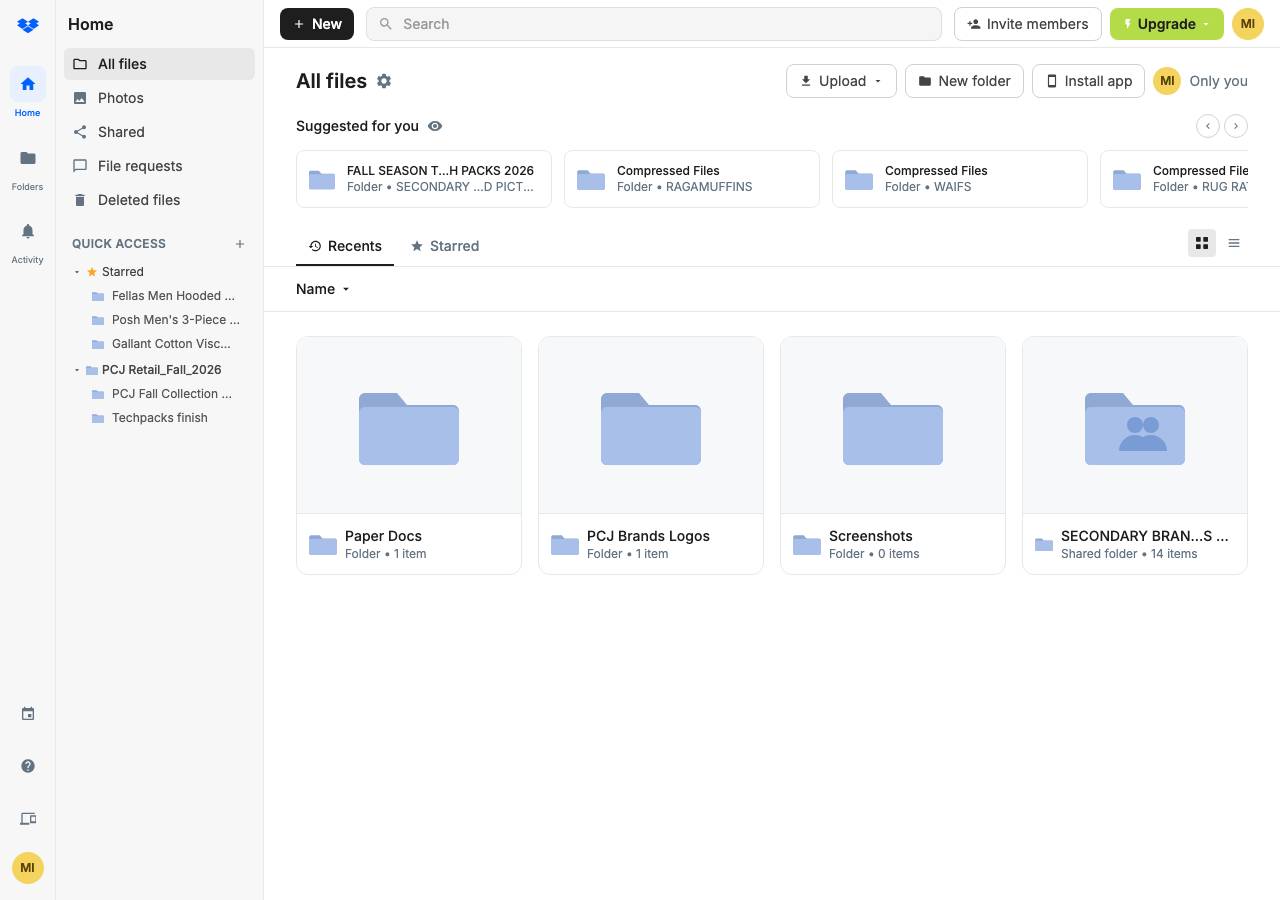Open the MI profile avatar top right
1280x900 pixels.
pos(1248,24)
